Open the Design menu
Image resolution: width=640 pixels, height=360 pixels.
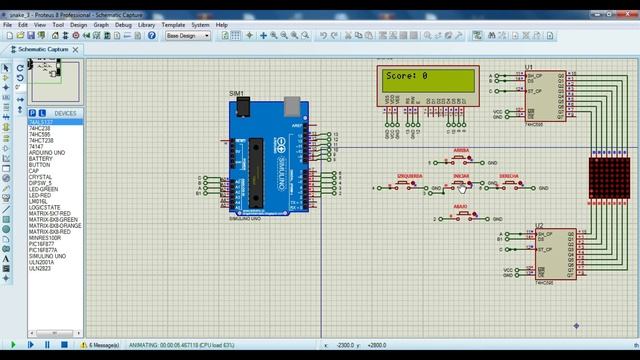click(x=78, y=25)
